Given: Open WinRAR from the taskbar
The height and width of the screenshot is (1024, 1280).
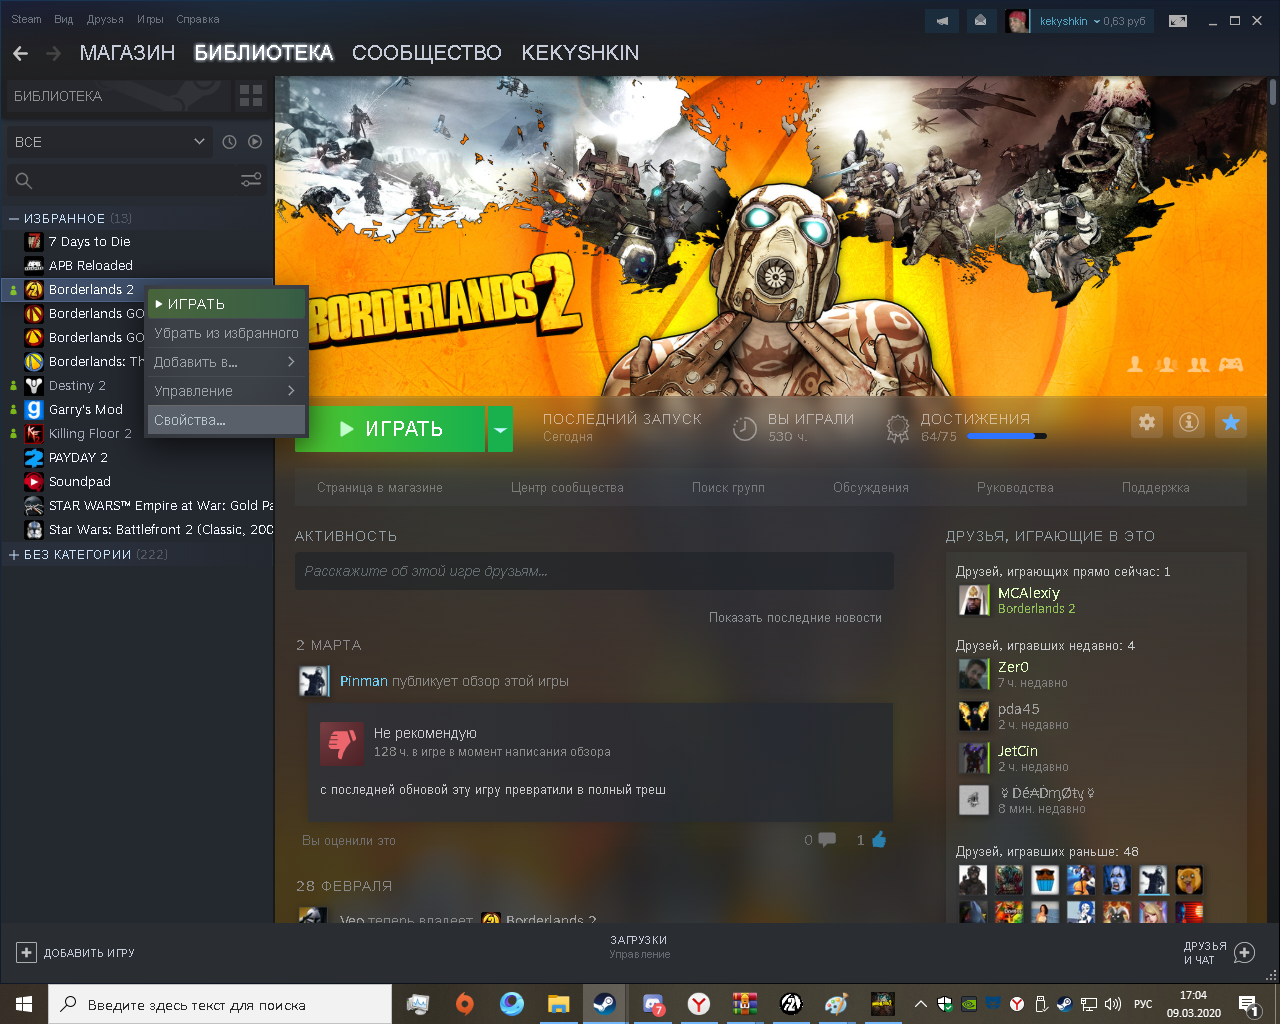Looking at the screenshot, I should tap(745, 1004).
